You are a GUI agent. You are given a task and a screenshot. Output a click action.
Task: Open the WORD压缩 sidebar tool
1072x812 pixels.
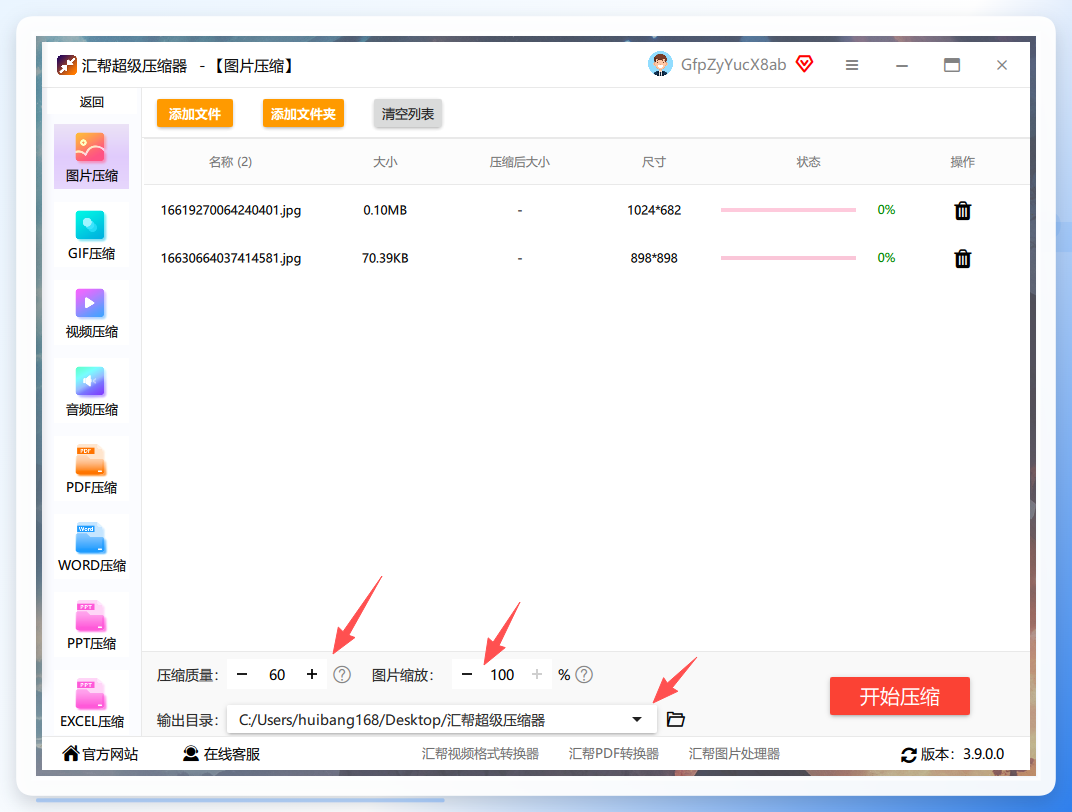click(91, 546)
